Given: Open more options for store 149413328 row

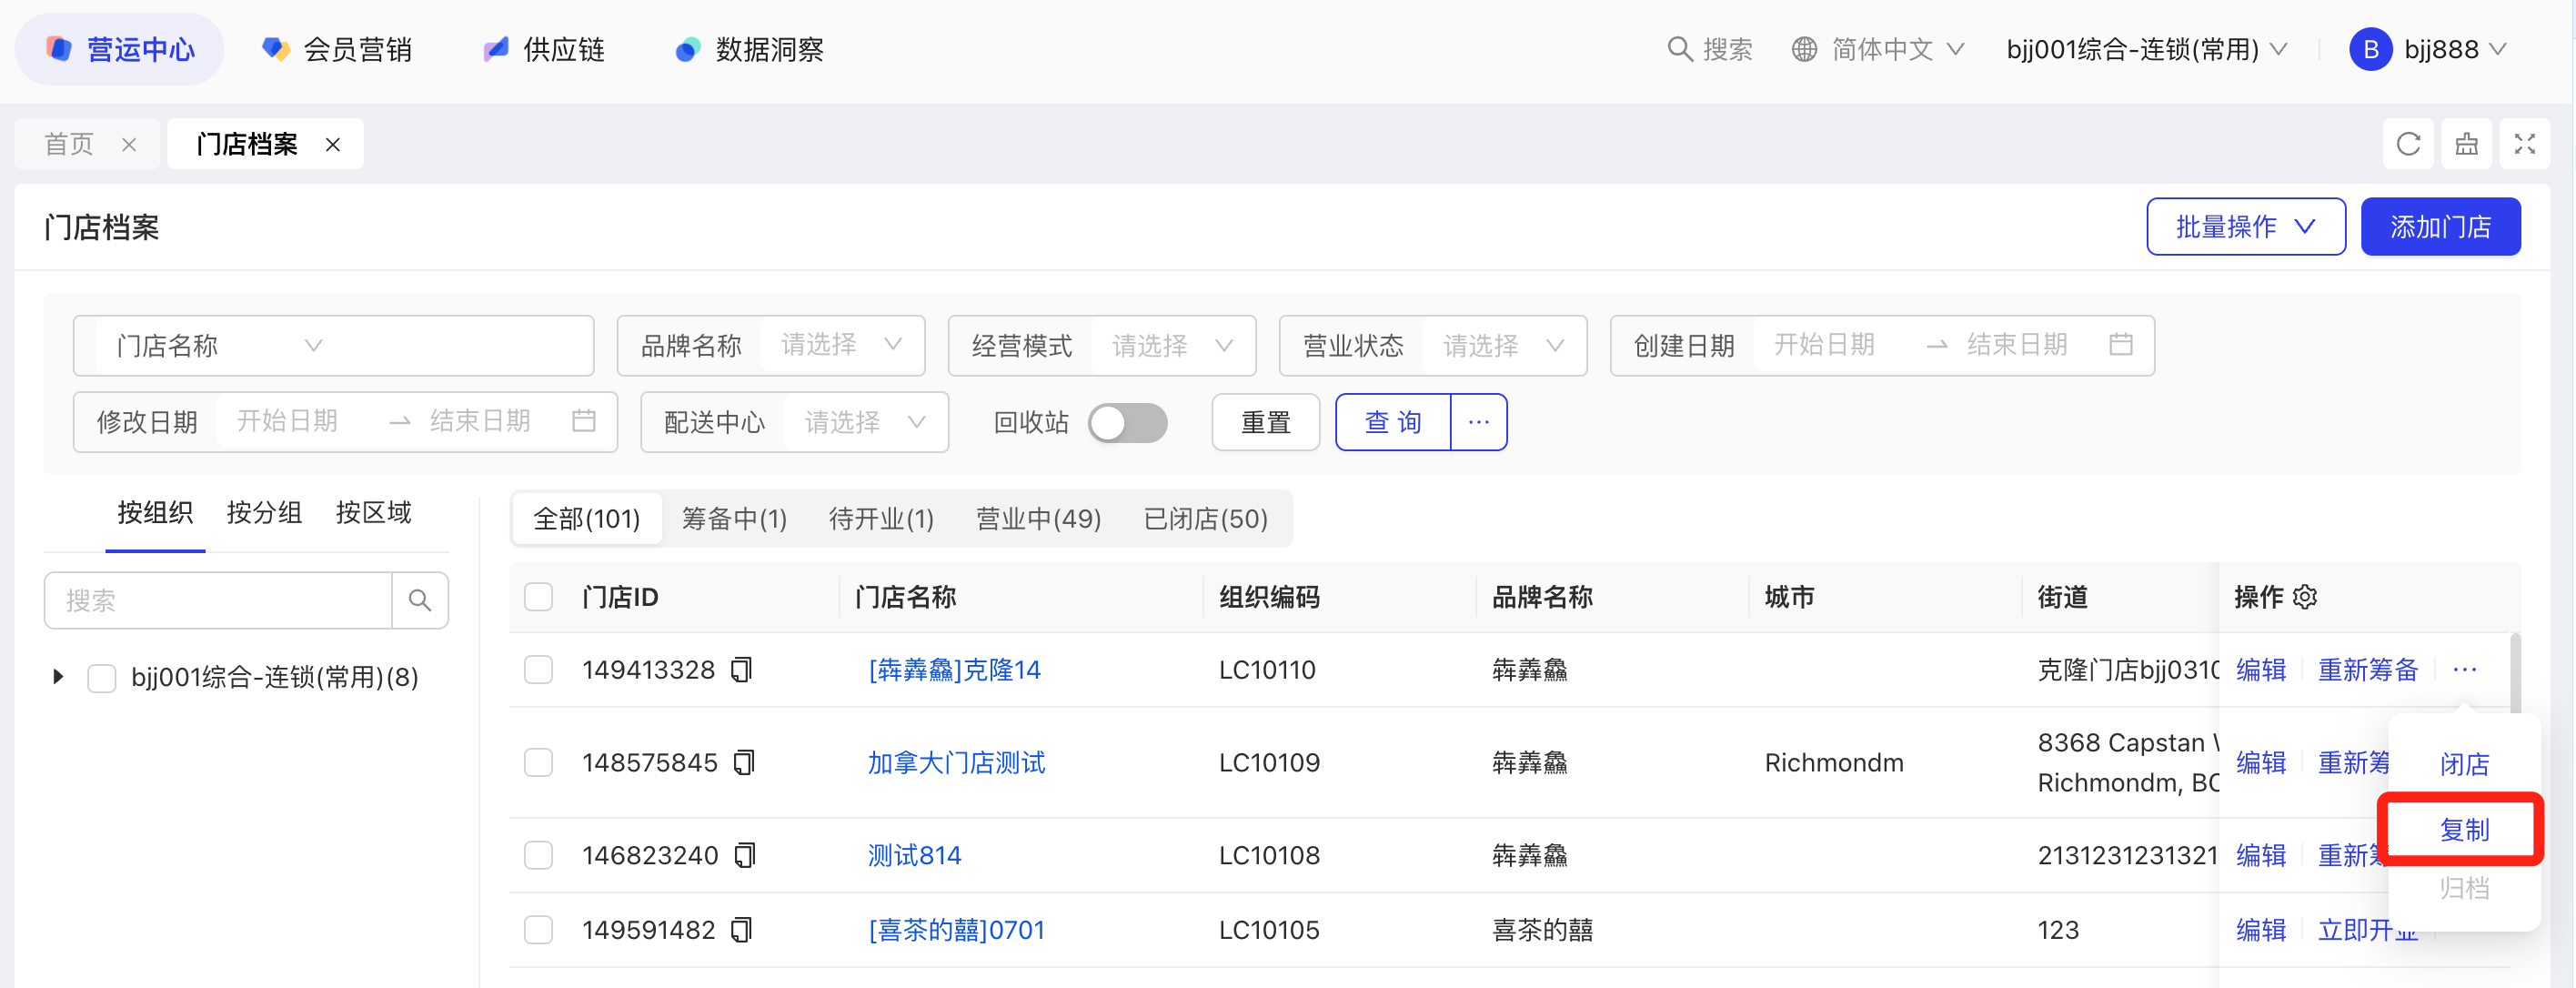Looking at the screenshot, I should 2464,669.
